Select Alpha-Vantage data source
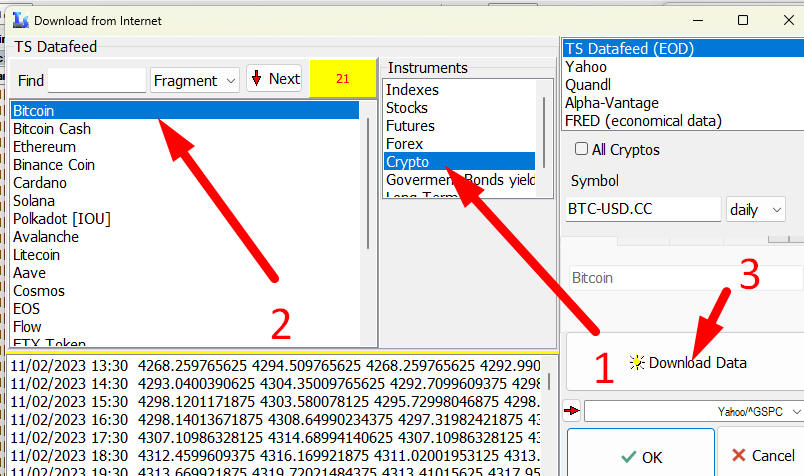 point(611,102)
